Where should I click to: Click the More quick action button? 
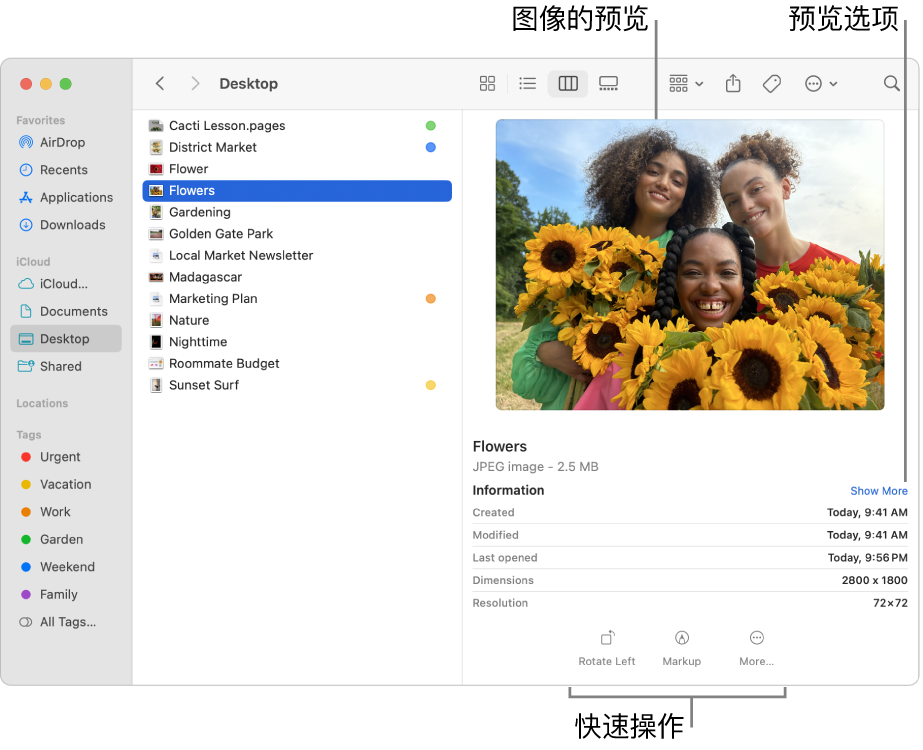756,648
